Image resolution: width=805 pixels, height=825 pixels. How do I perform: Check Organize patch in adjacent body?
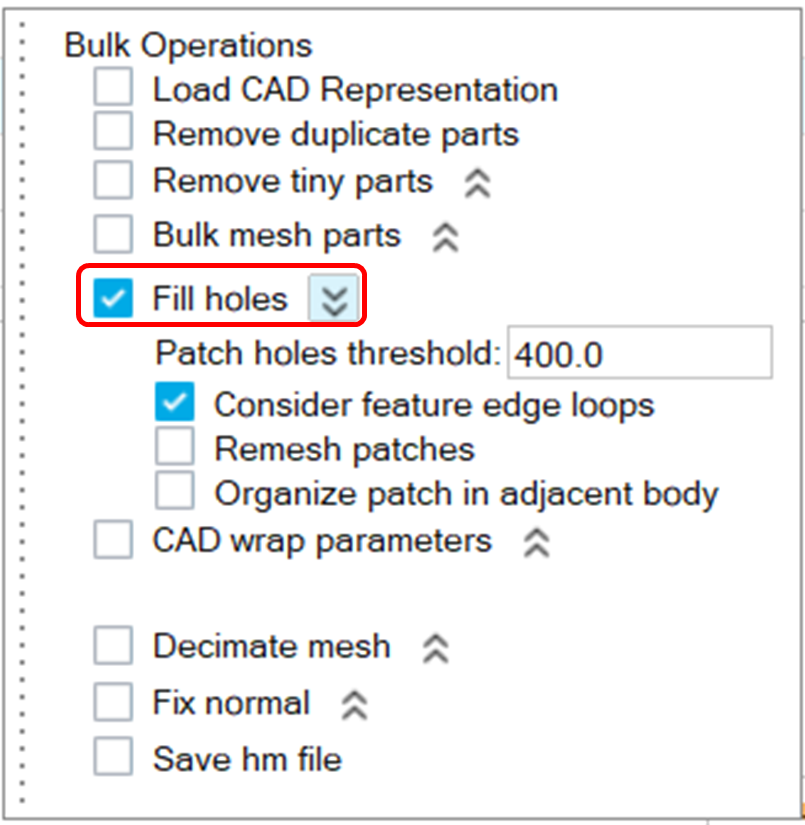click(x=174, y=492)
